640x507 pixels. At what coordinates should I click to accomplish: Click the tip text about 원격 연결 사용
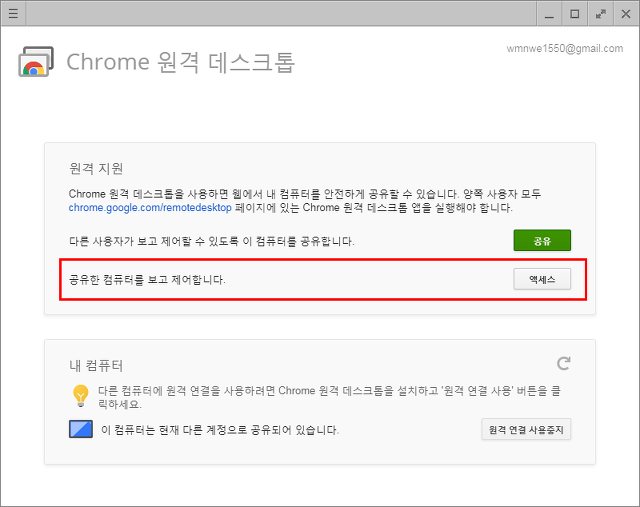tap(329, 398)
